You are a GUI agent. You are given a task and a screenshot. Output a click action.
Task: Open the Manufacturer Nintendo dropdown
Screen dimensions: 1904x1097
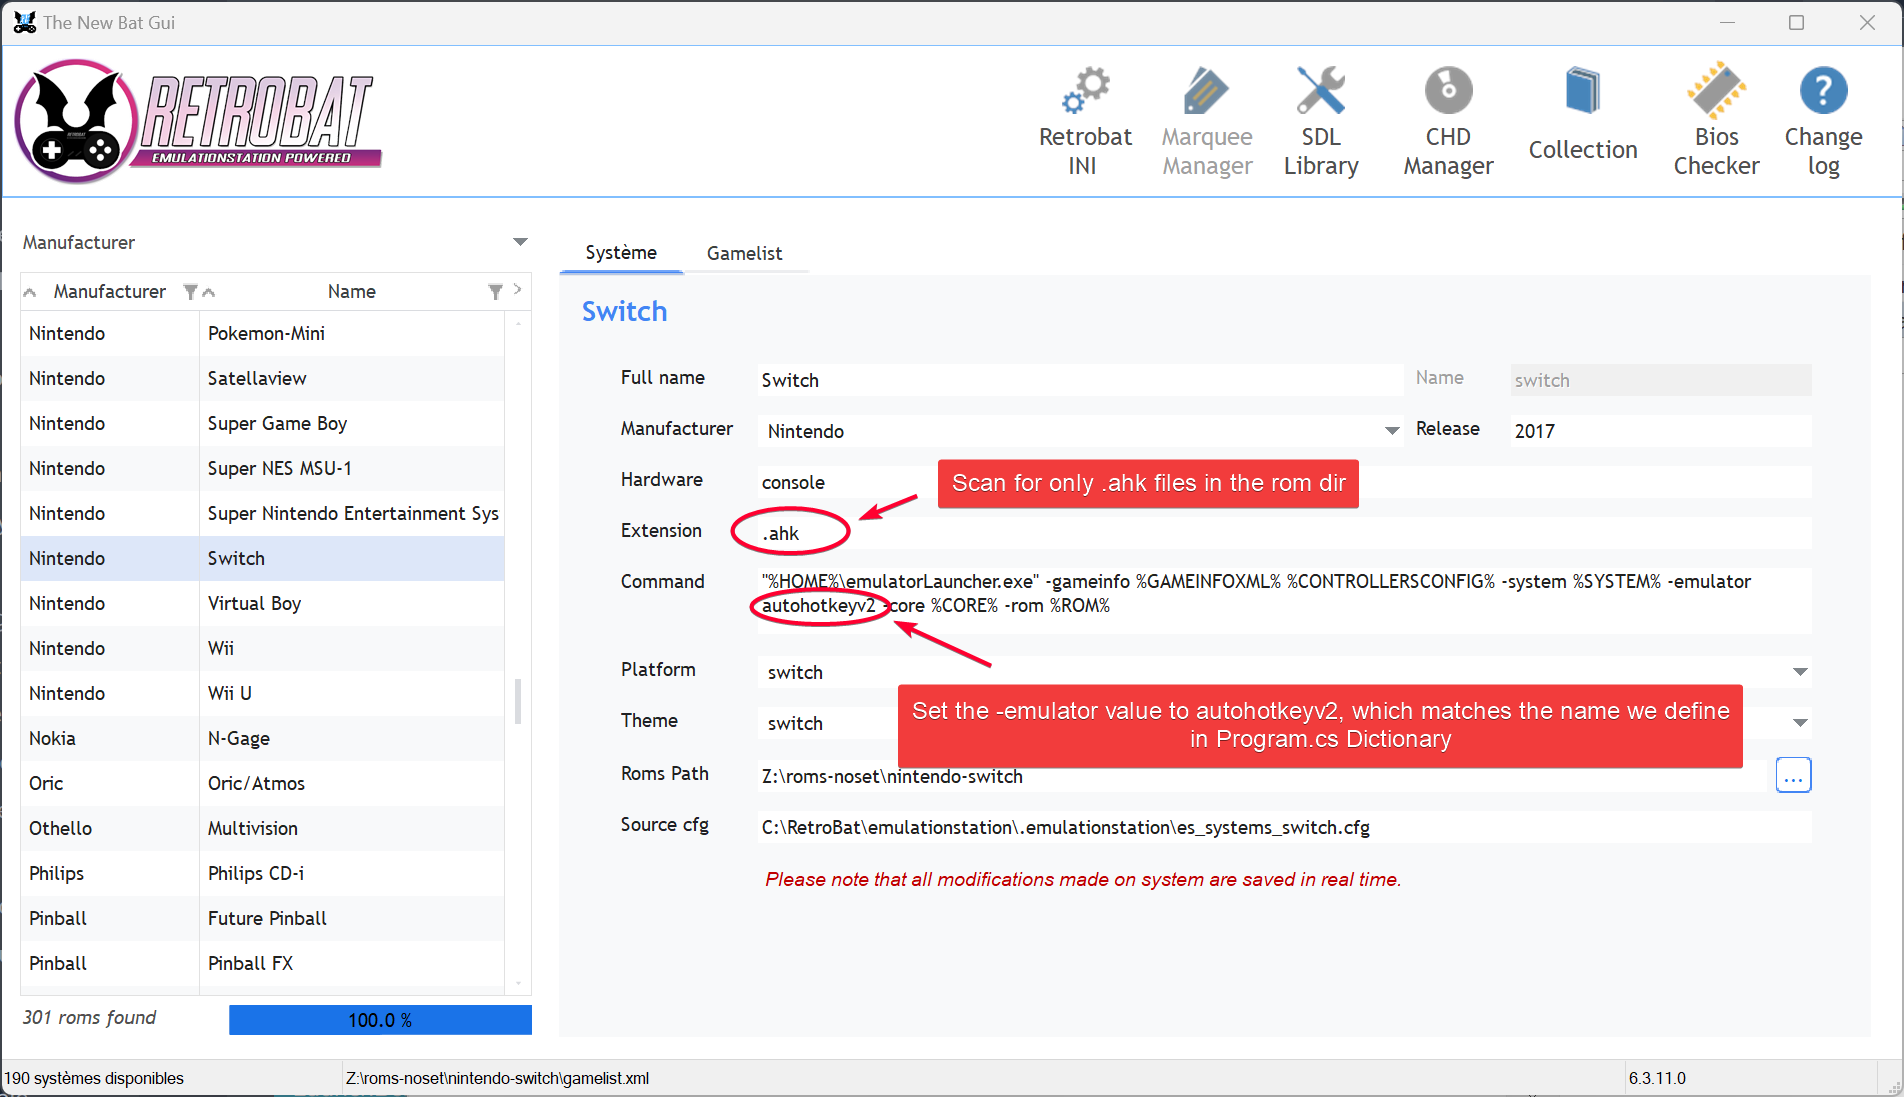point(1392,431)
